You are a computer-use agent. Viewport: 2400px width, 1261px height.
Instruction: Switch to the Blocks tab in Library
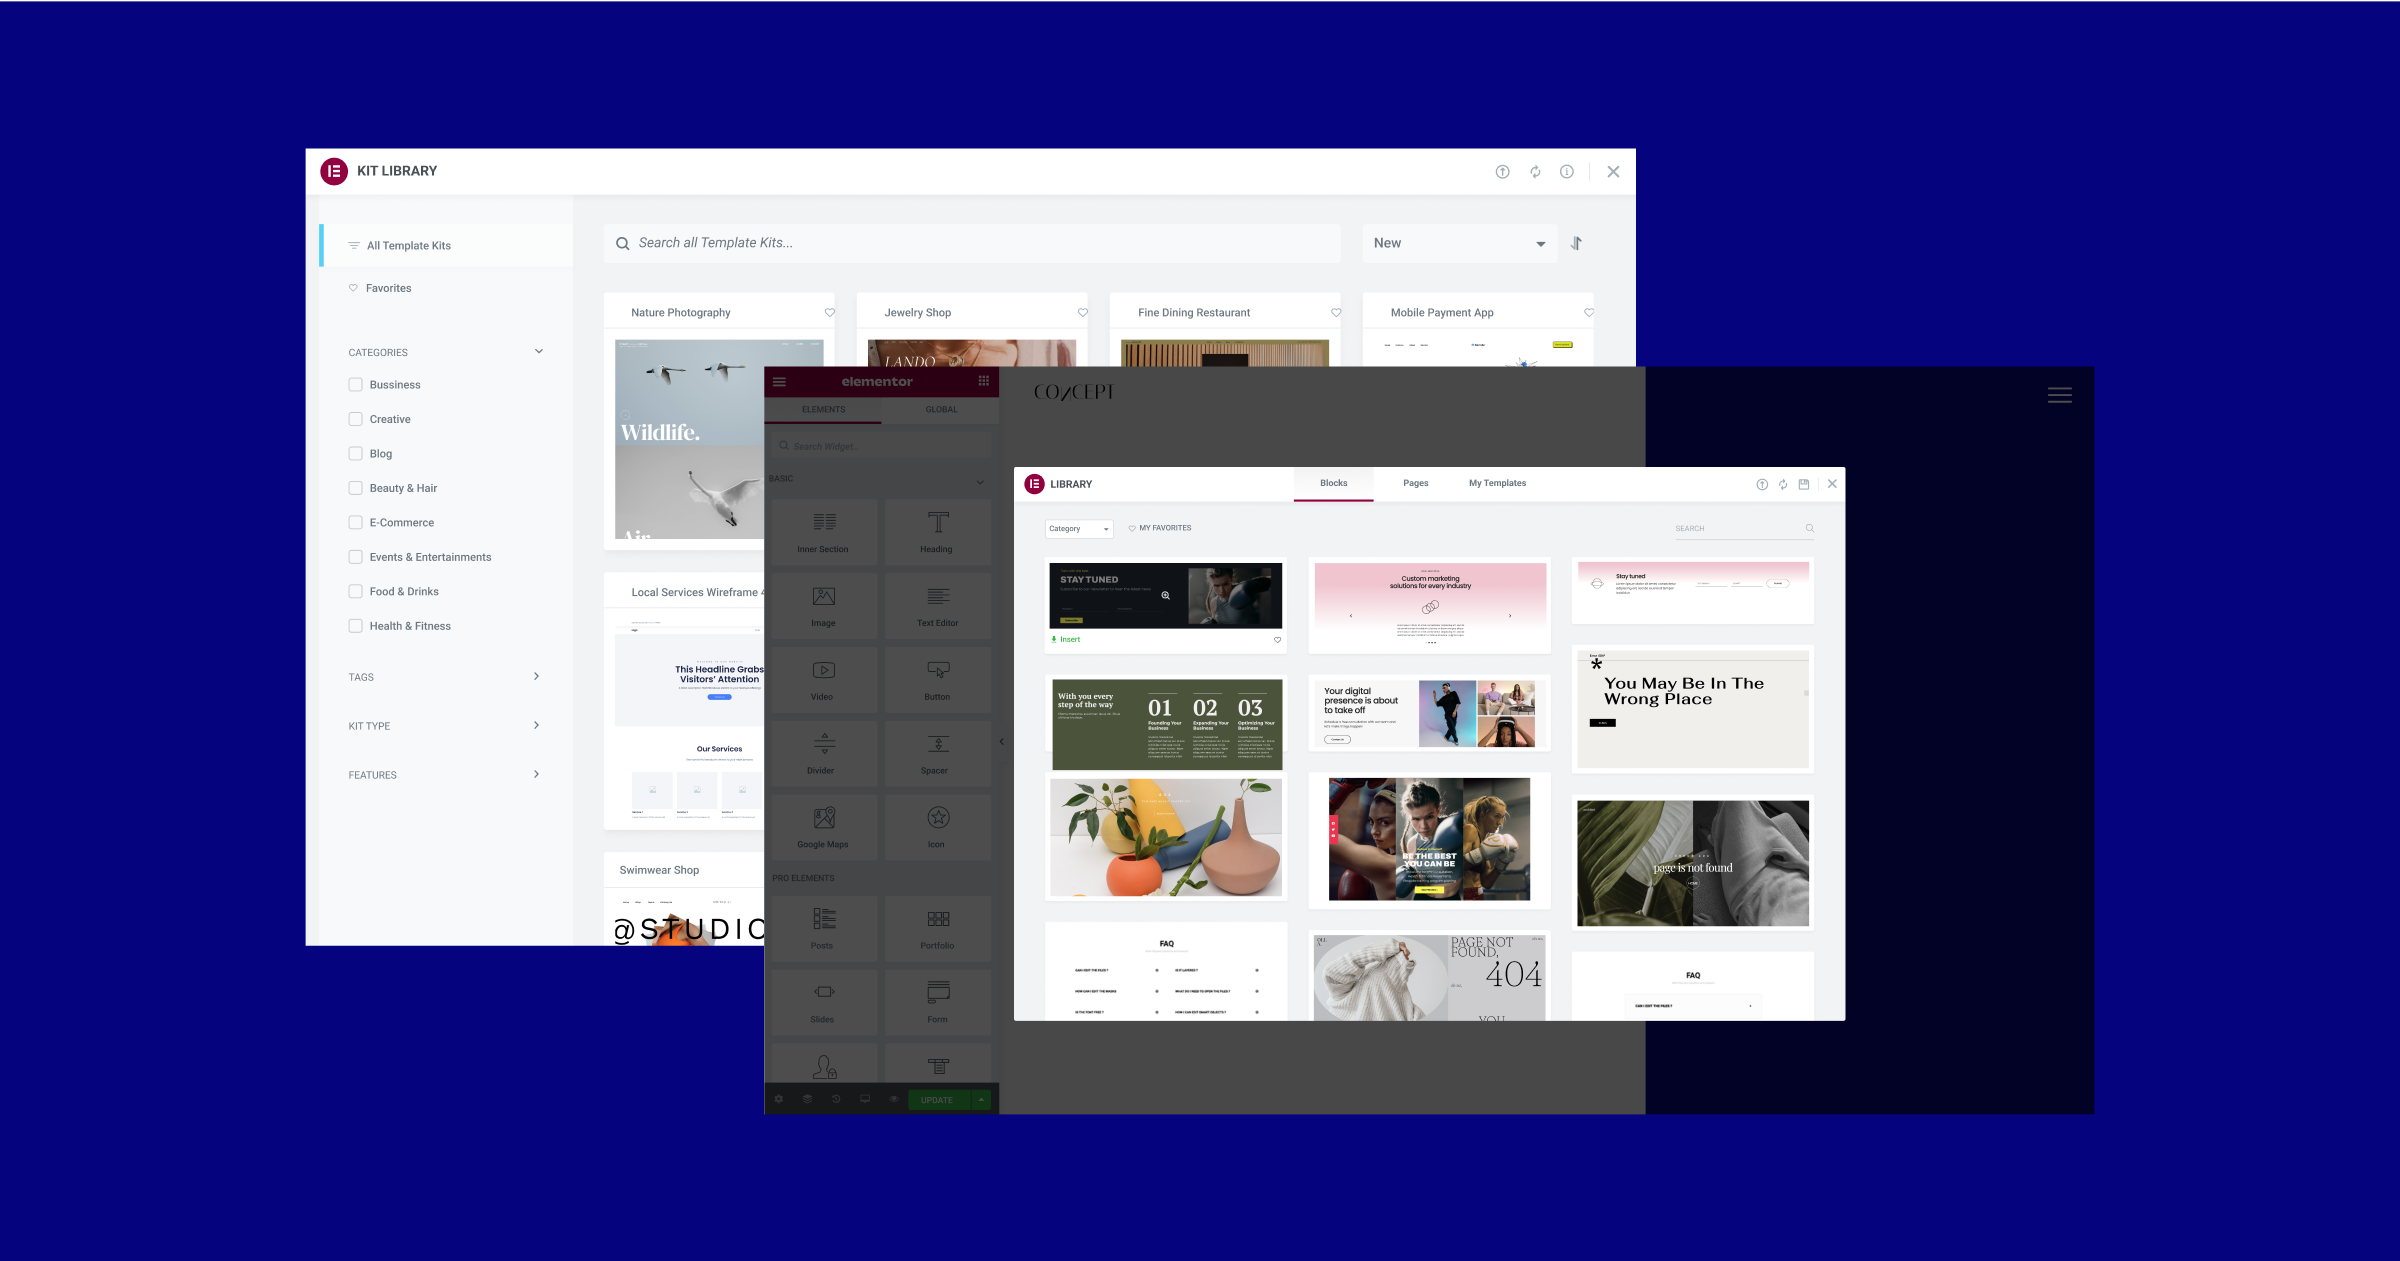[x=1332, y=483]
